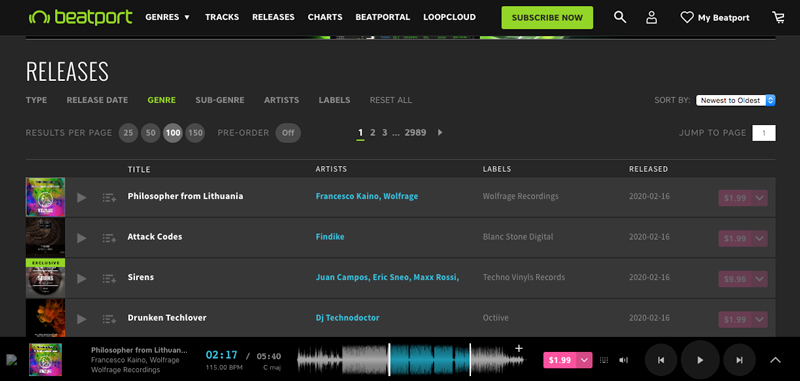800x381 pixels.
Task: Open the Type filter
Action: (36, 100)
